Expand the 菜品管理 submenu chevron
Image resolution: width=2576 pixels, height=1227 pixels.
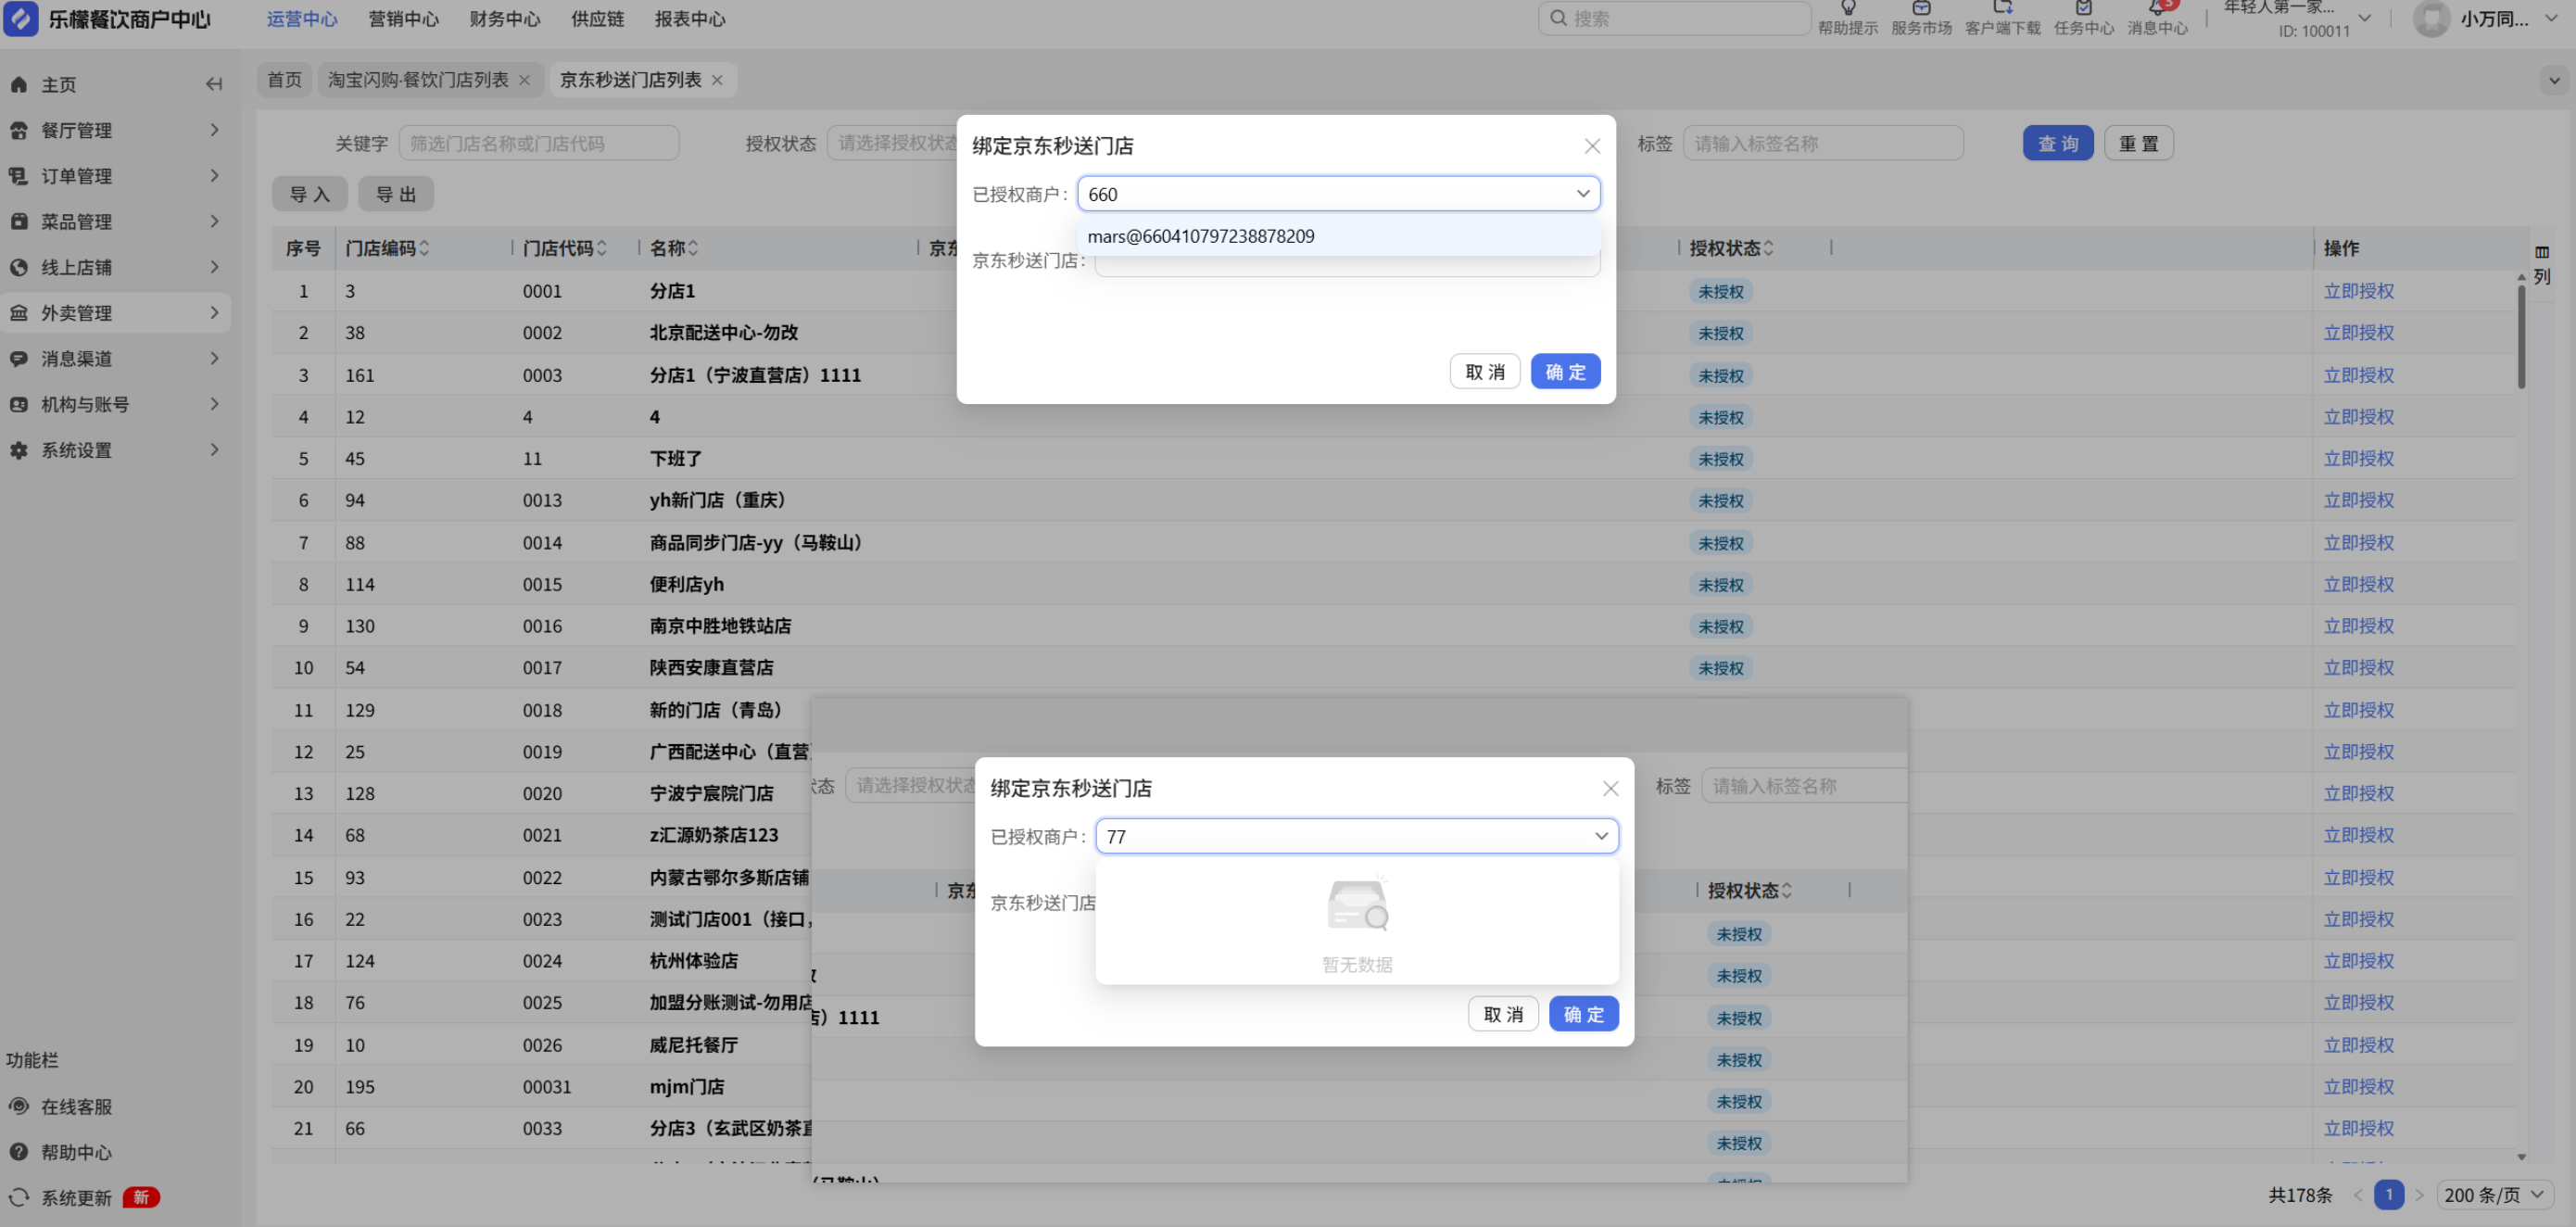coord(214,221)
